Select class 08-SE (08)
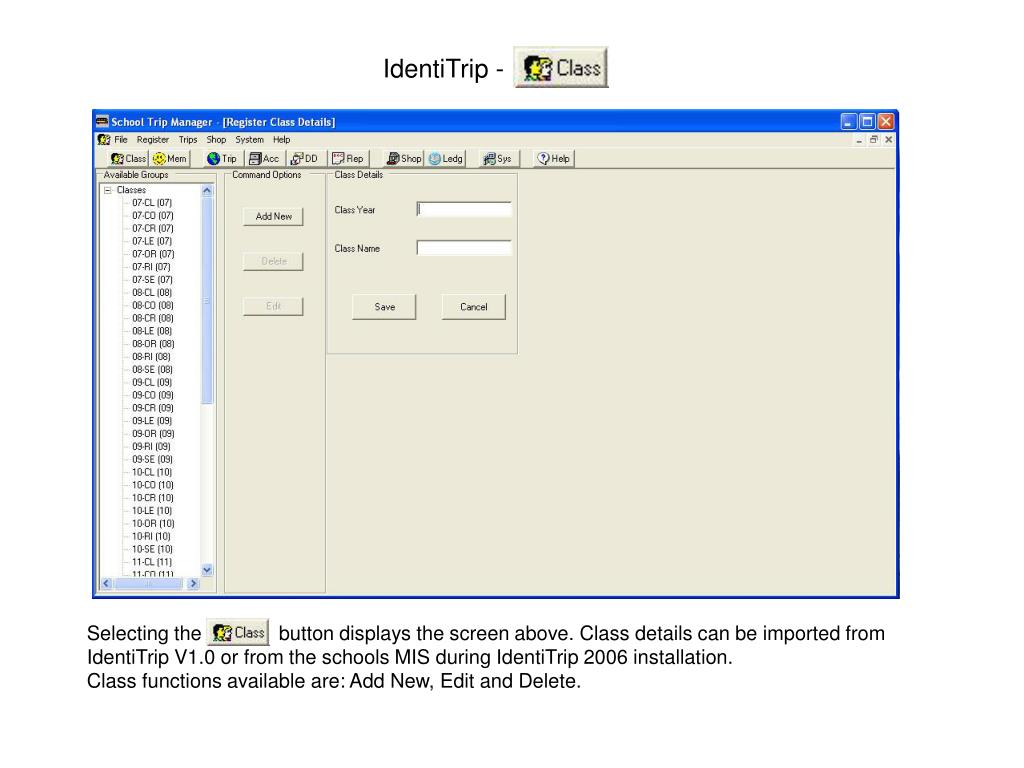Image resolution: width=1024 pixels, height=768 pixels. (x=152, y=370)
